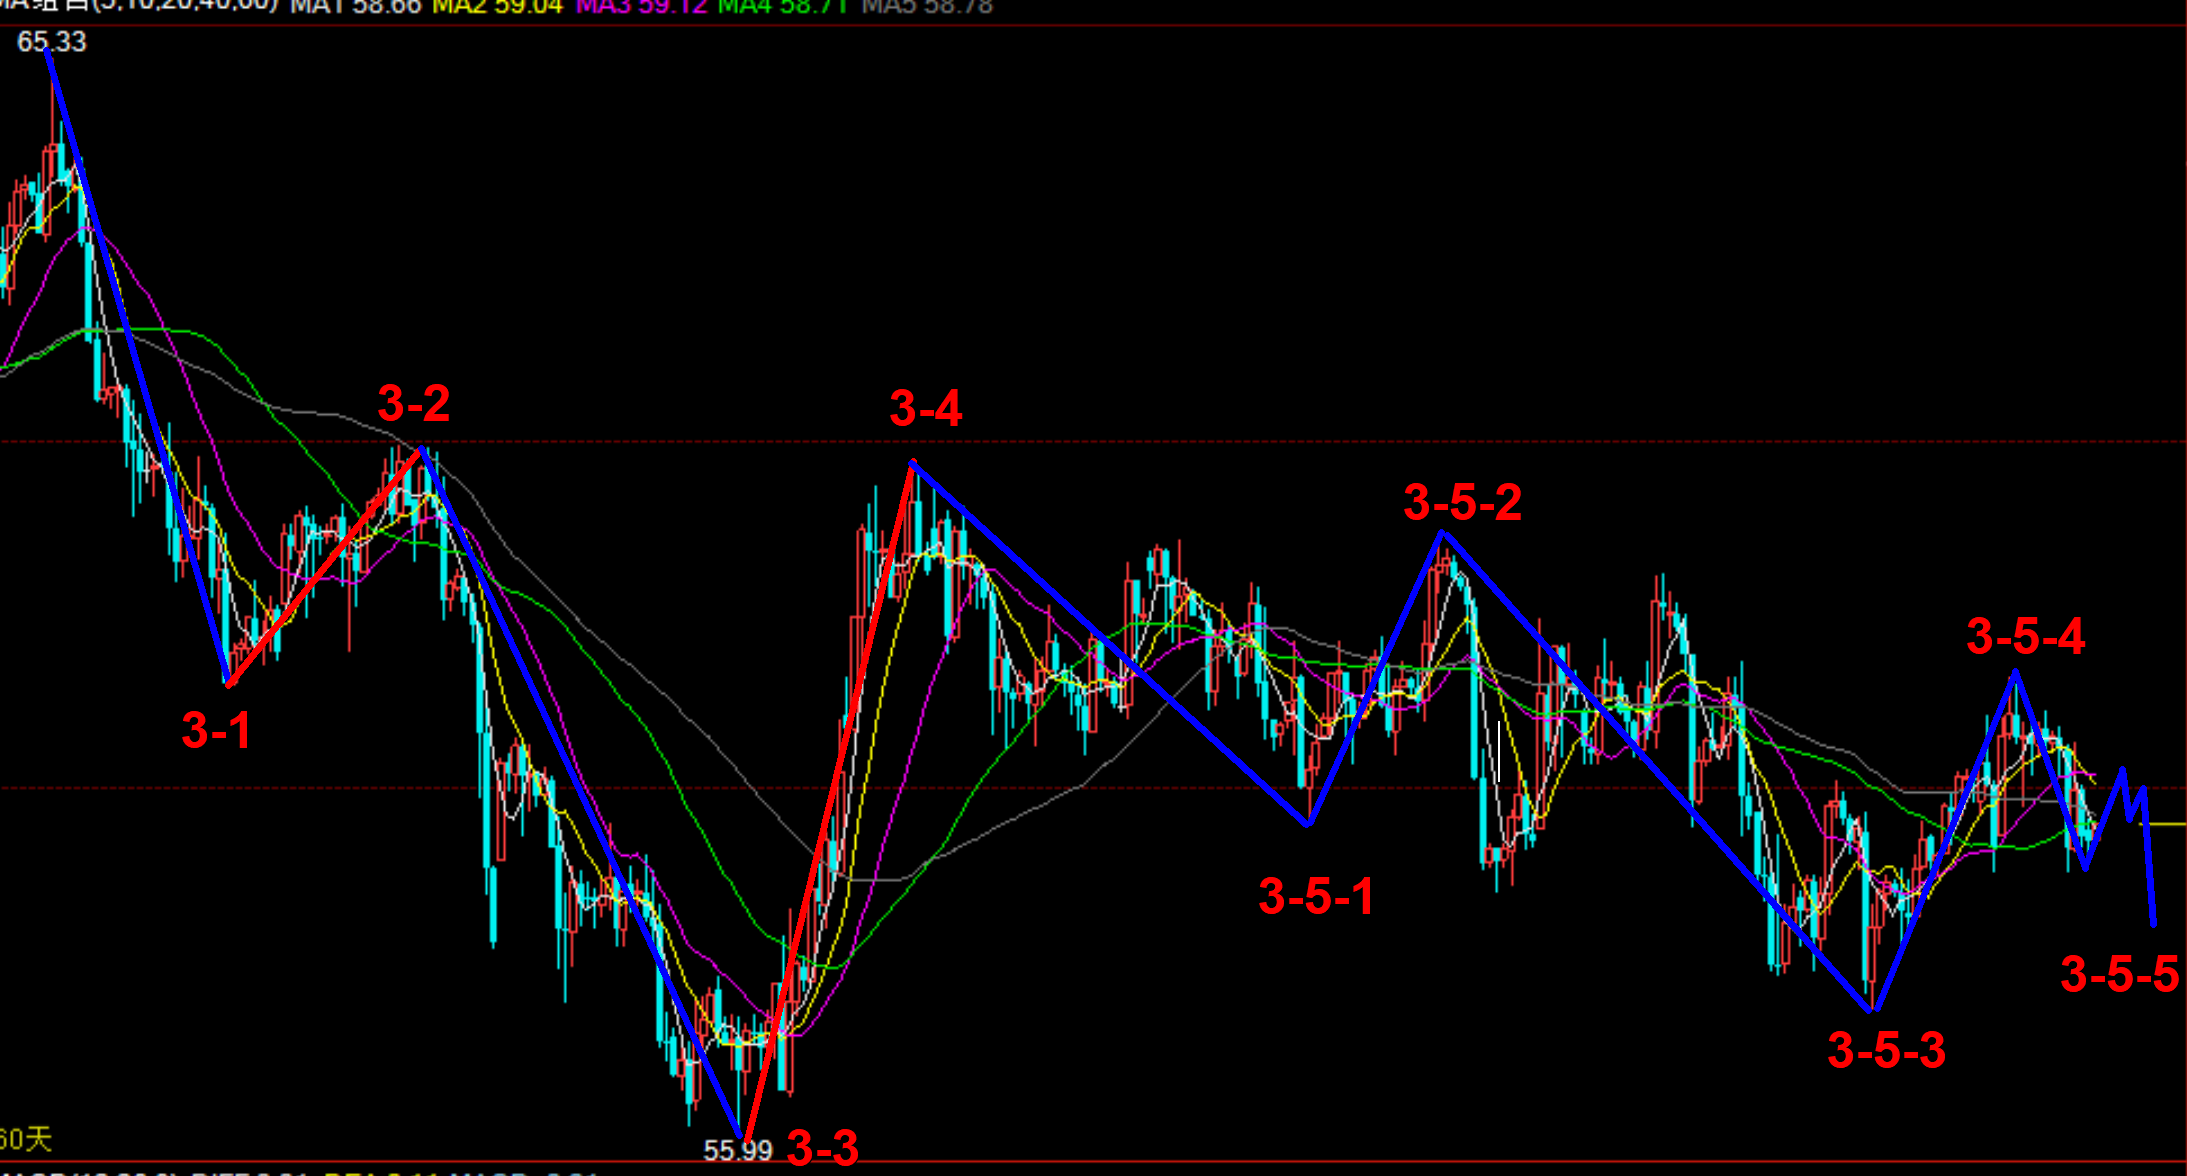
Task: Click the 3-5-3 annotation text
Action: pyautogui.click(x=1886, y=1050)
